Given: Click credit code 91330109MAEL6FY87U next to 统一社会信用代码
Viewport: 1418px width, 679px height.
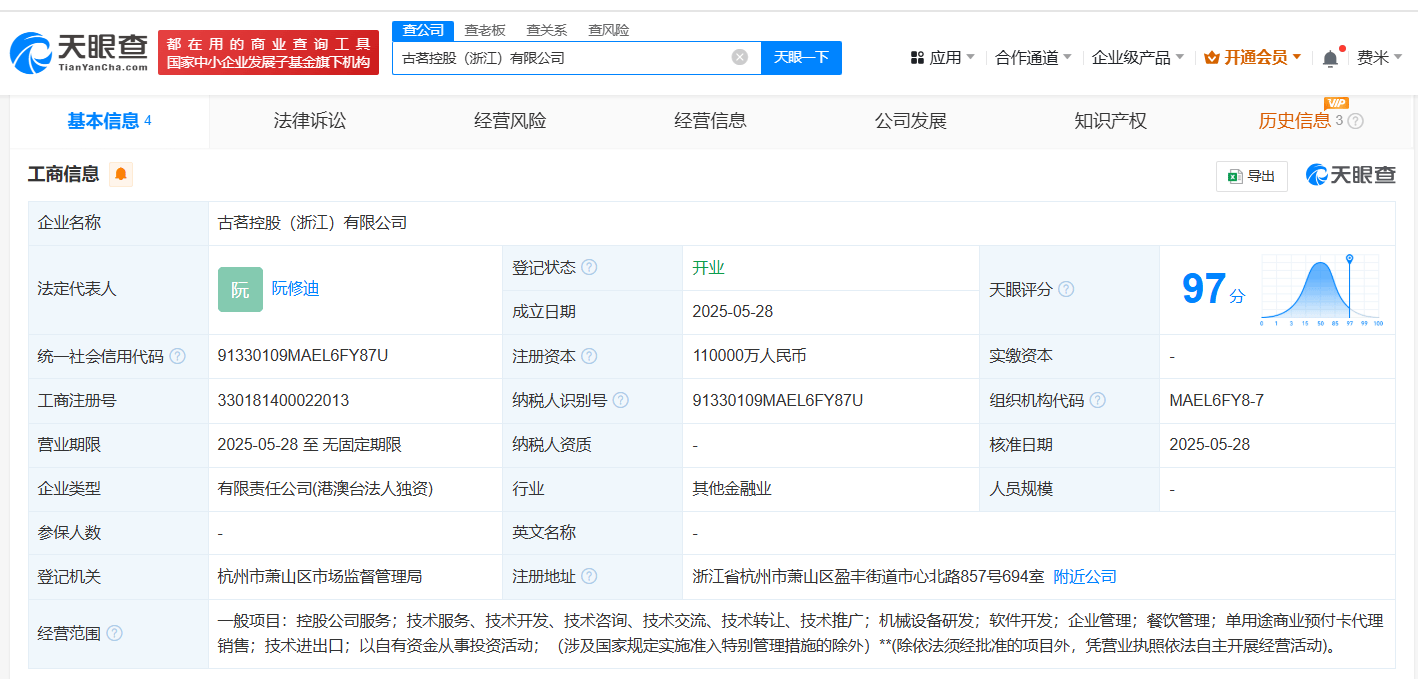Looking at the screenshot, I should pyautogui.click(x=303, y=356).
